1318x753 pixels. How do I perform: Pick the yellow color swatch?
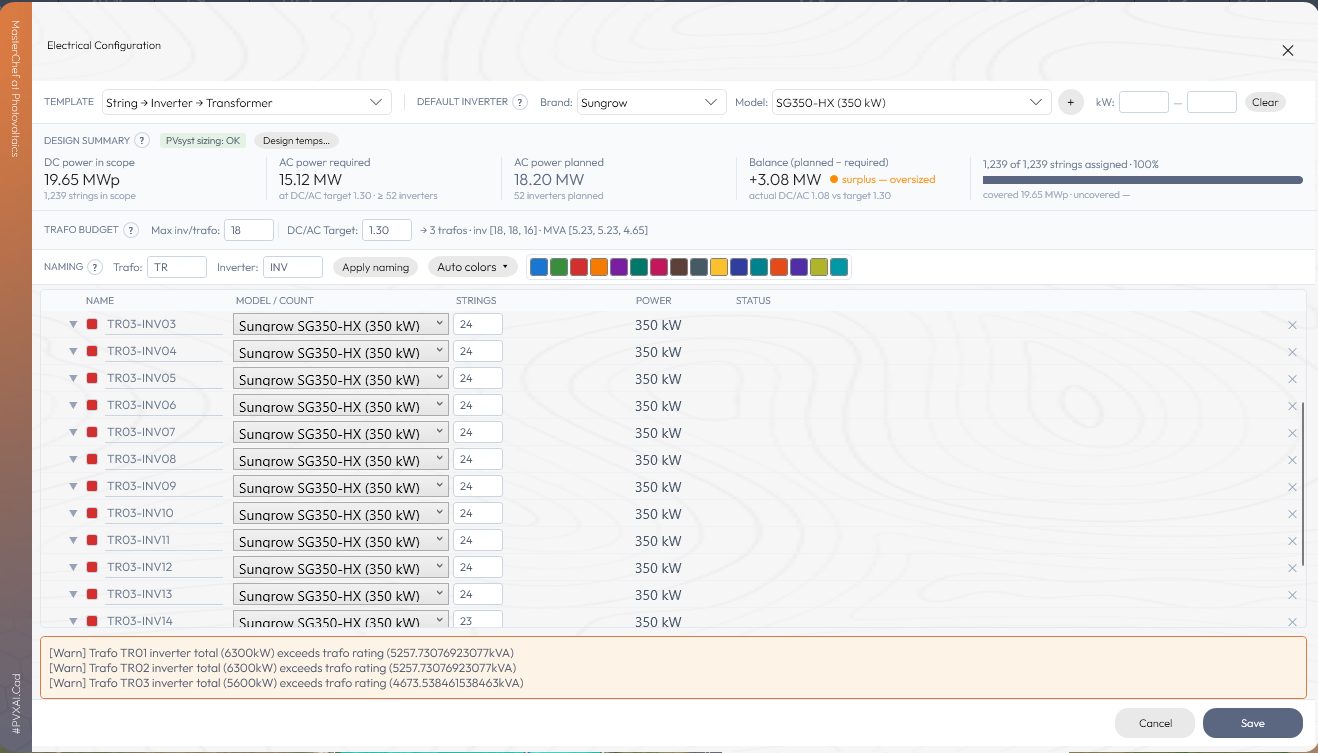719,267
